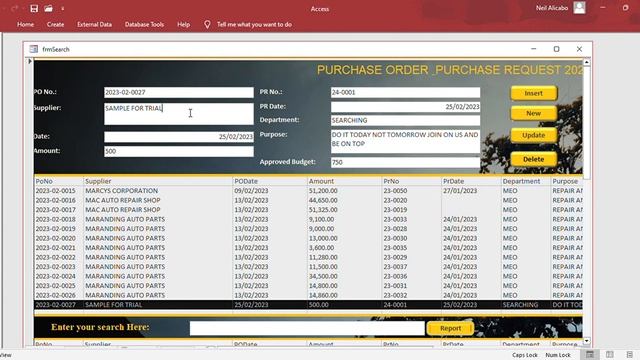Click the Tell me lightbulb icon

[207, 24]
